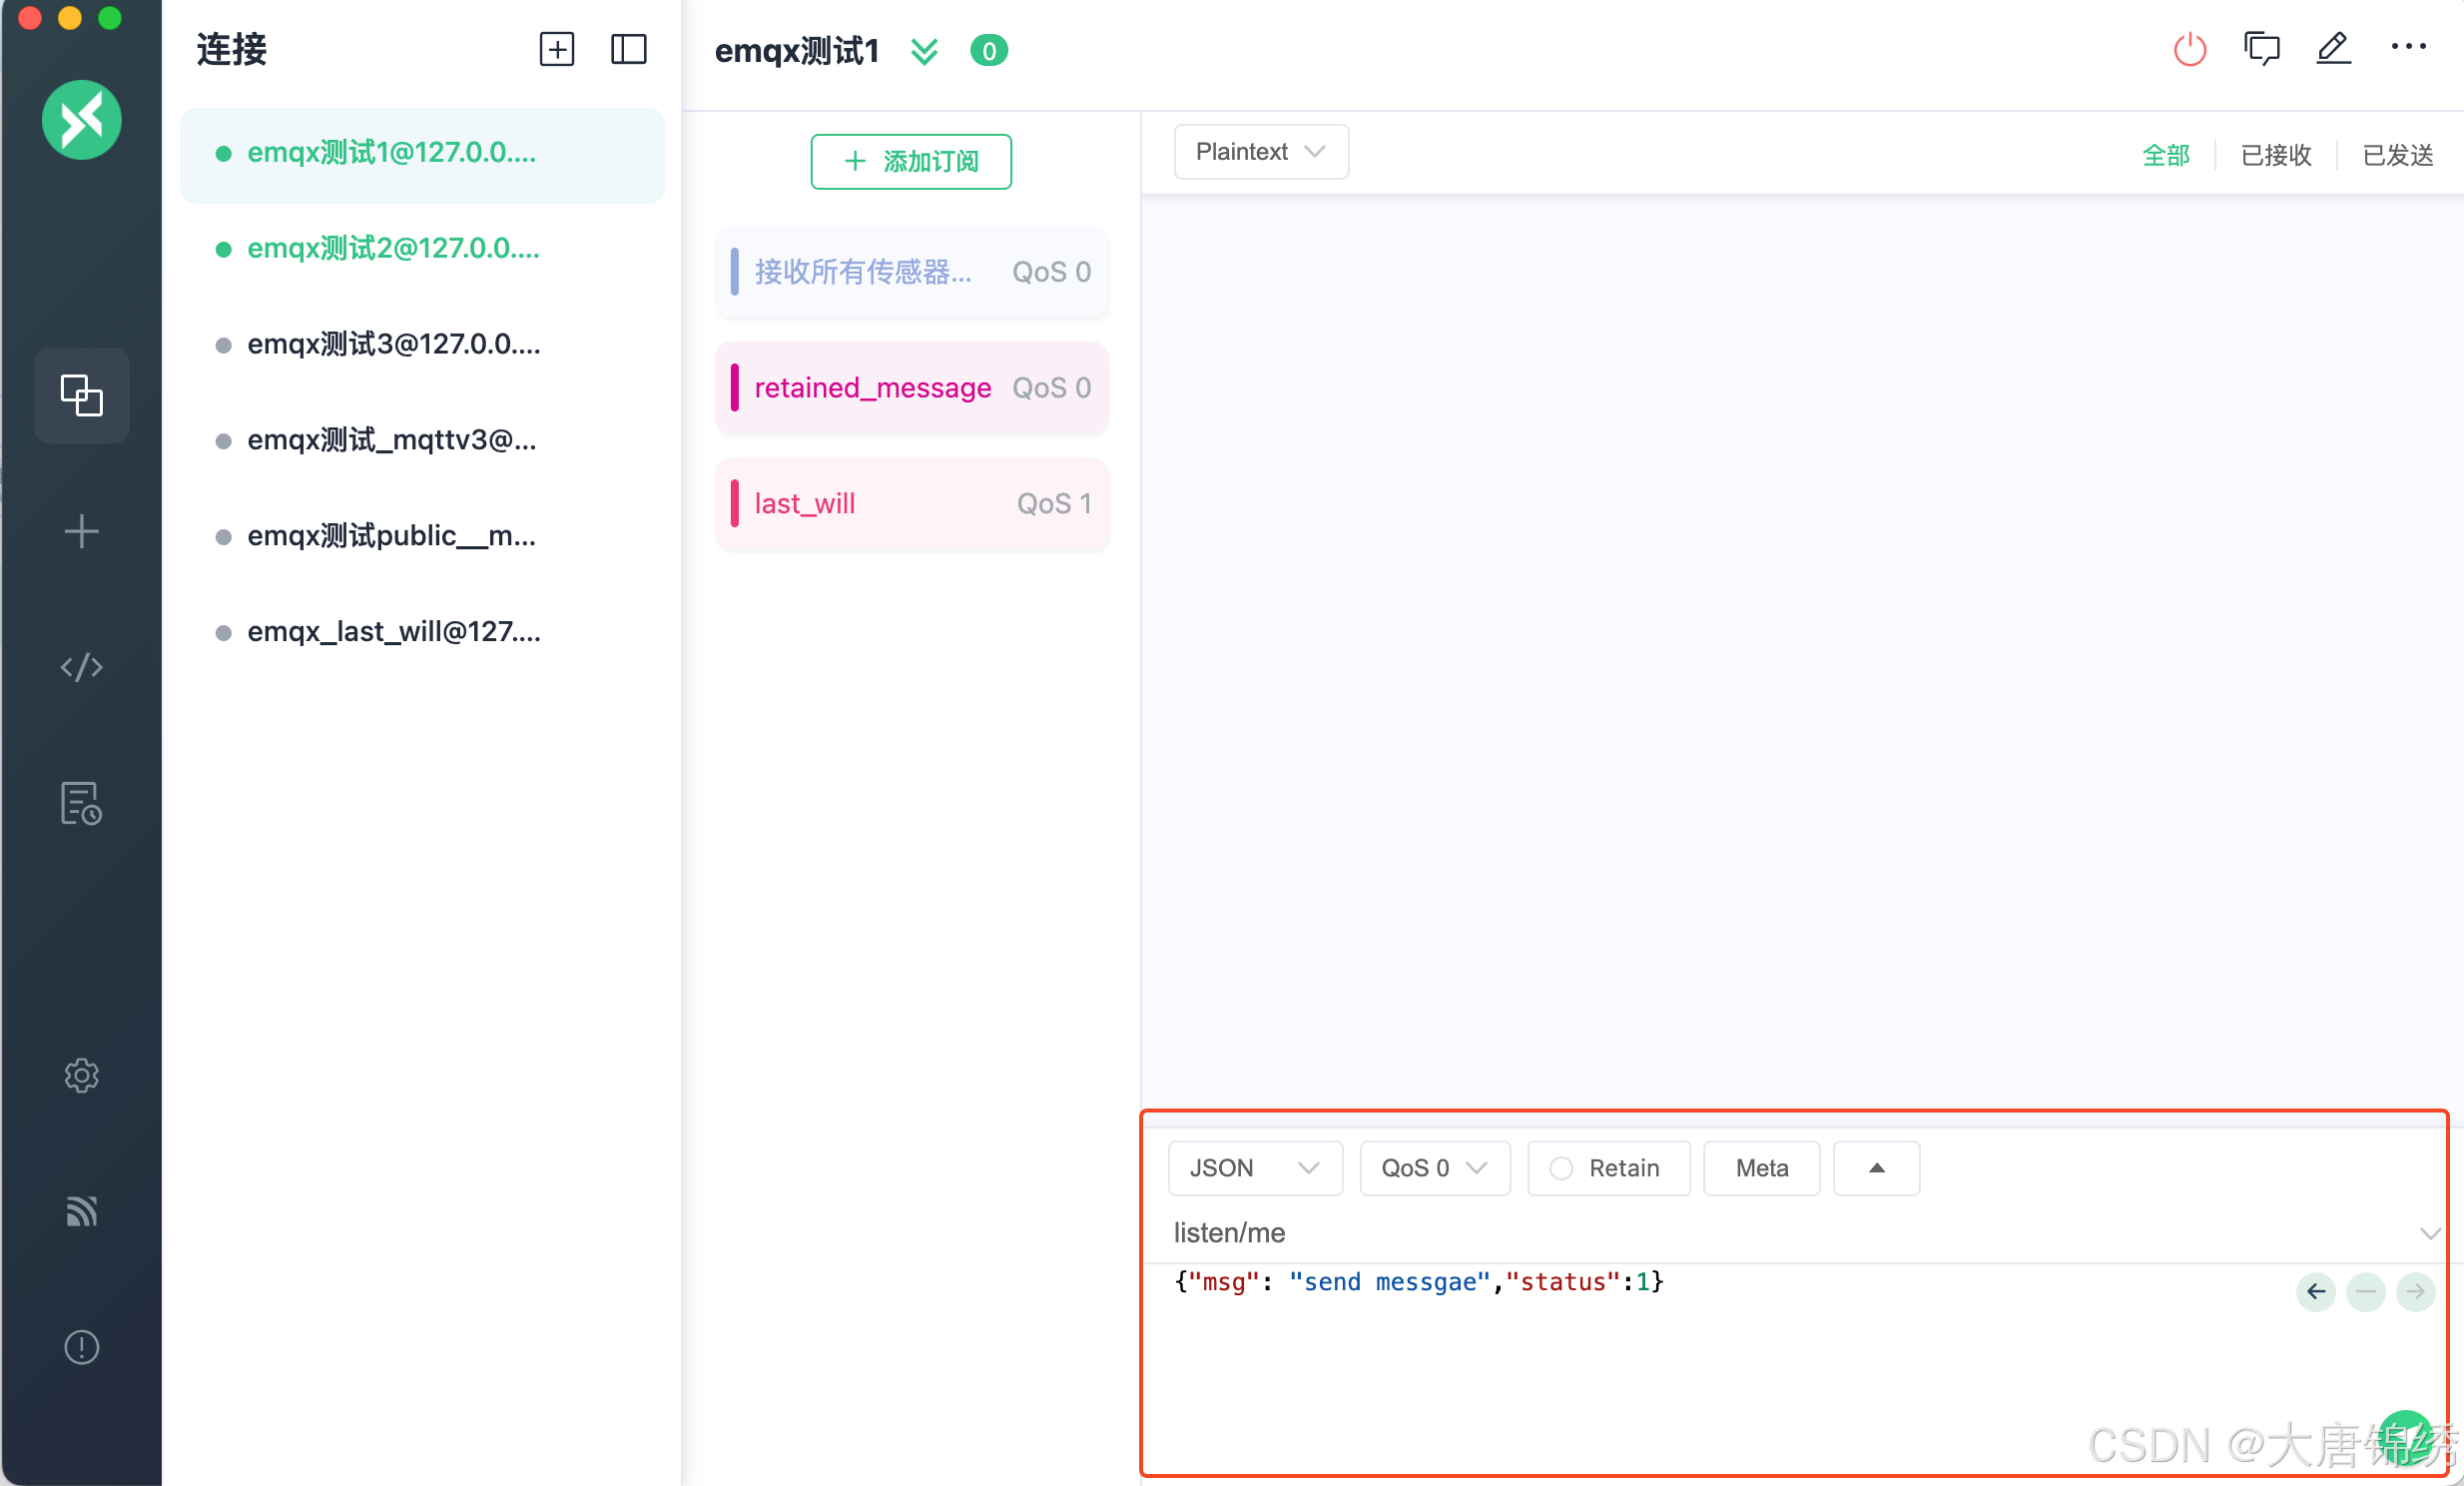Expand connection details double chevron

(925, 51)
